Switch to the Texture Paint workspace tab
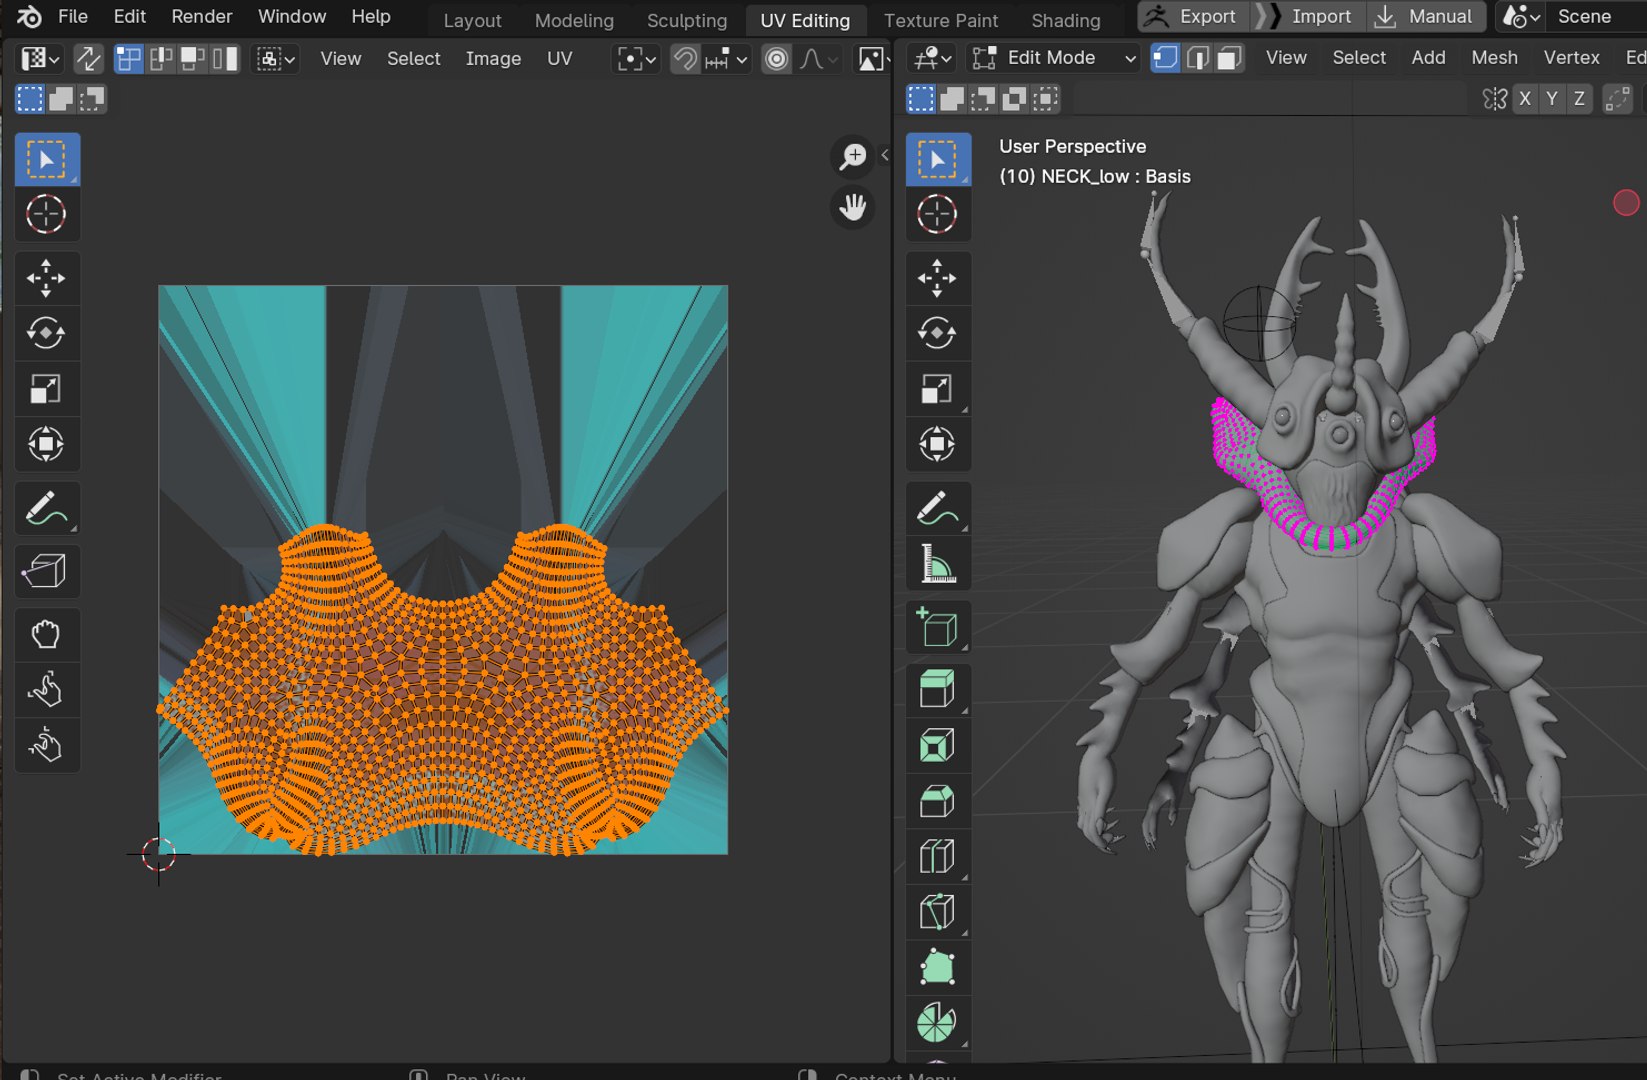Viewport: 1647px width, 1080px height. point(940,20)
